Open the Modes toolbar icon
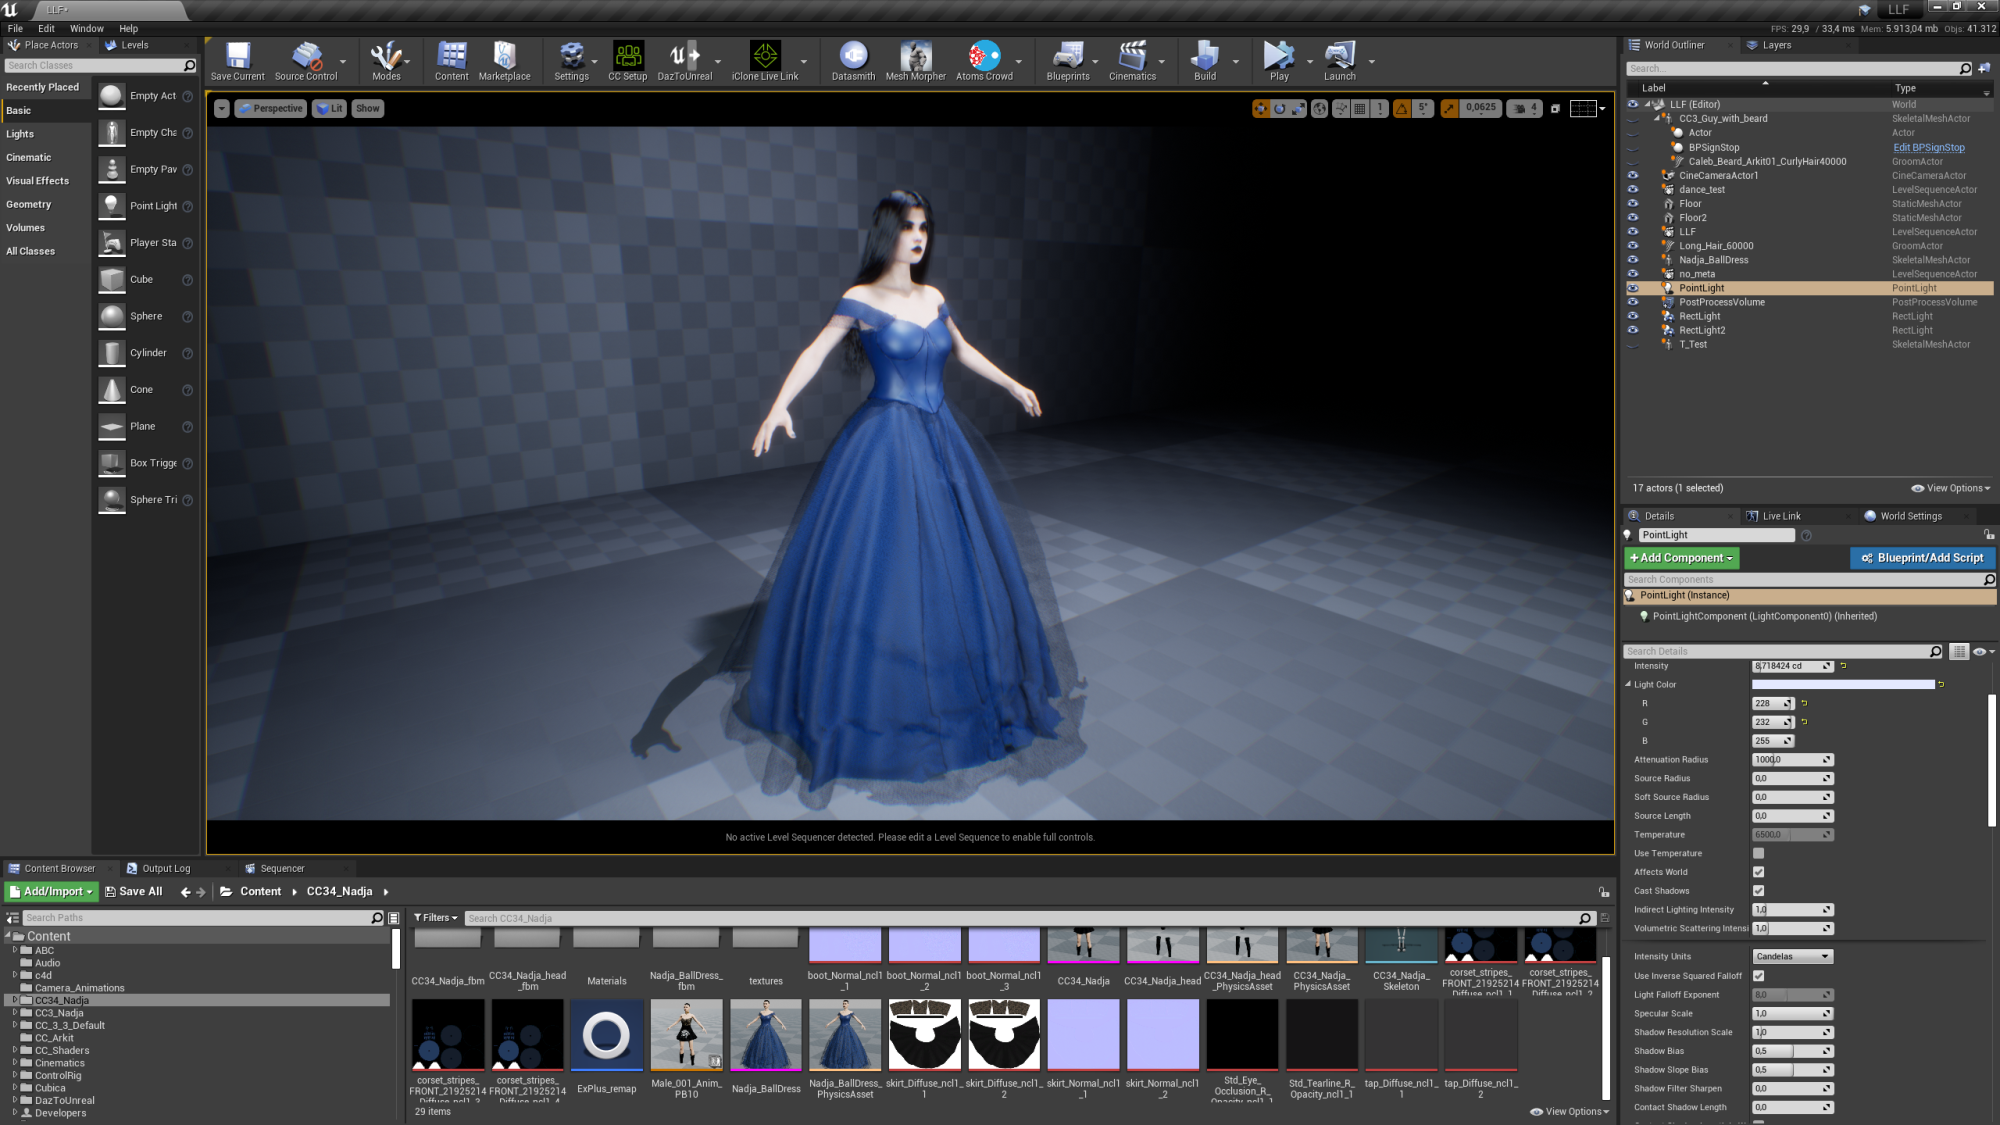The width and height of the screenshot is (2000, 1125). [386, 61]
